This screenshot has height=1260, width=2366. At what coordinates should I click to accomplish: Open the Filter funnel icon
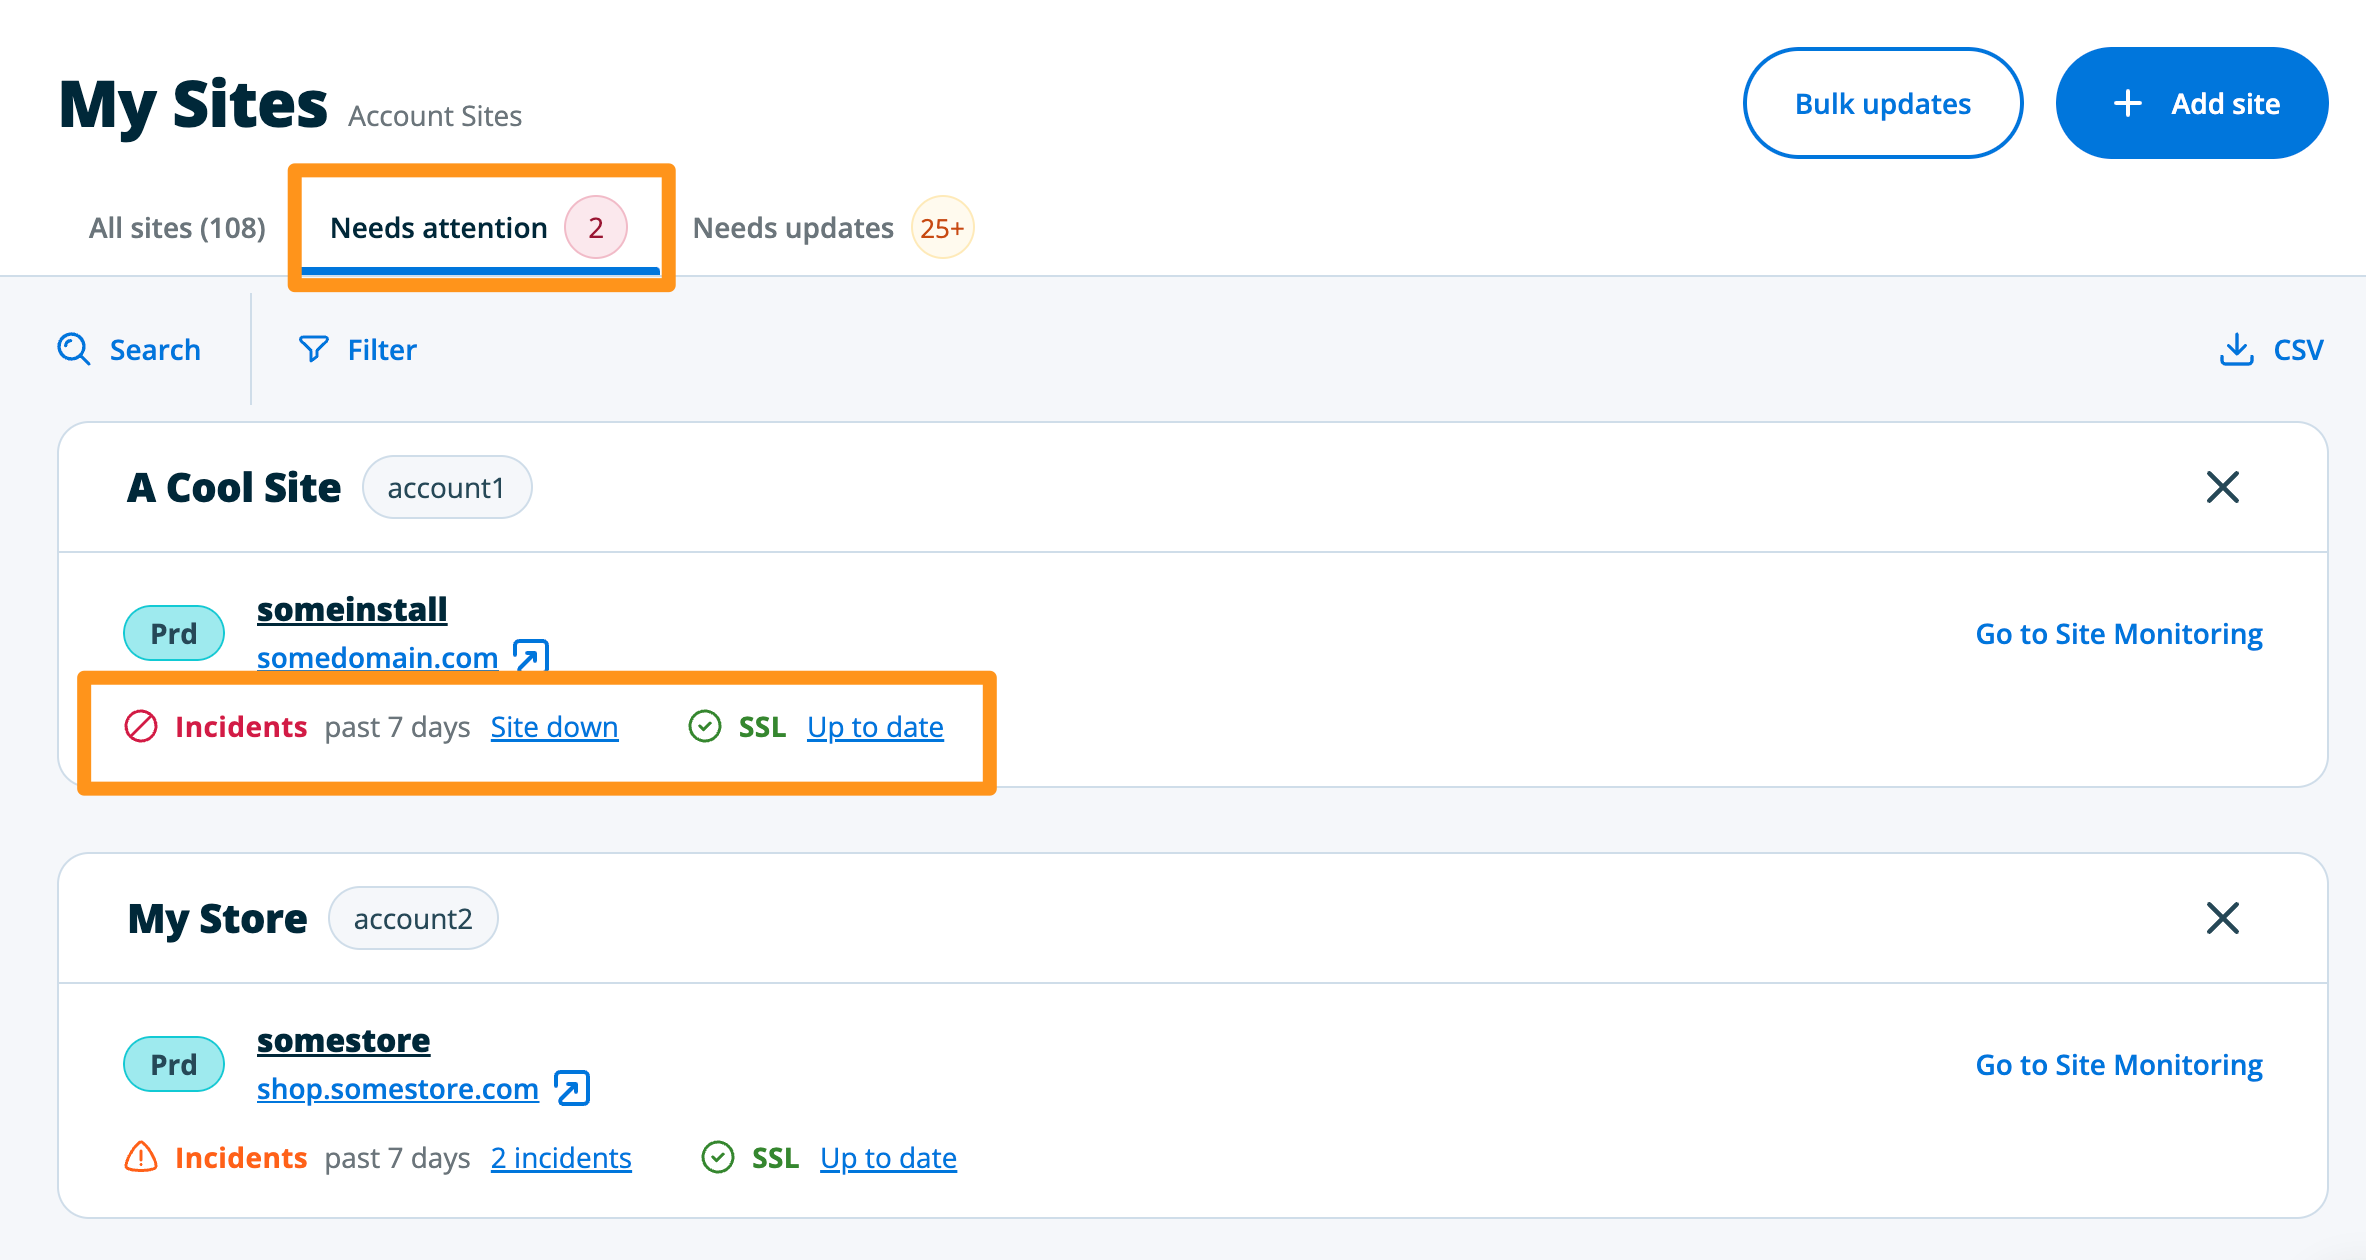click(x=313, y=349)
